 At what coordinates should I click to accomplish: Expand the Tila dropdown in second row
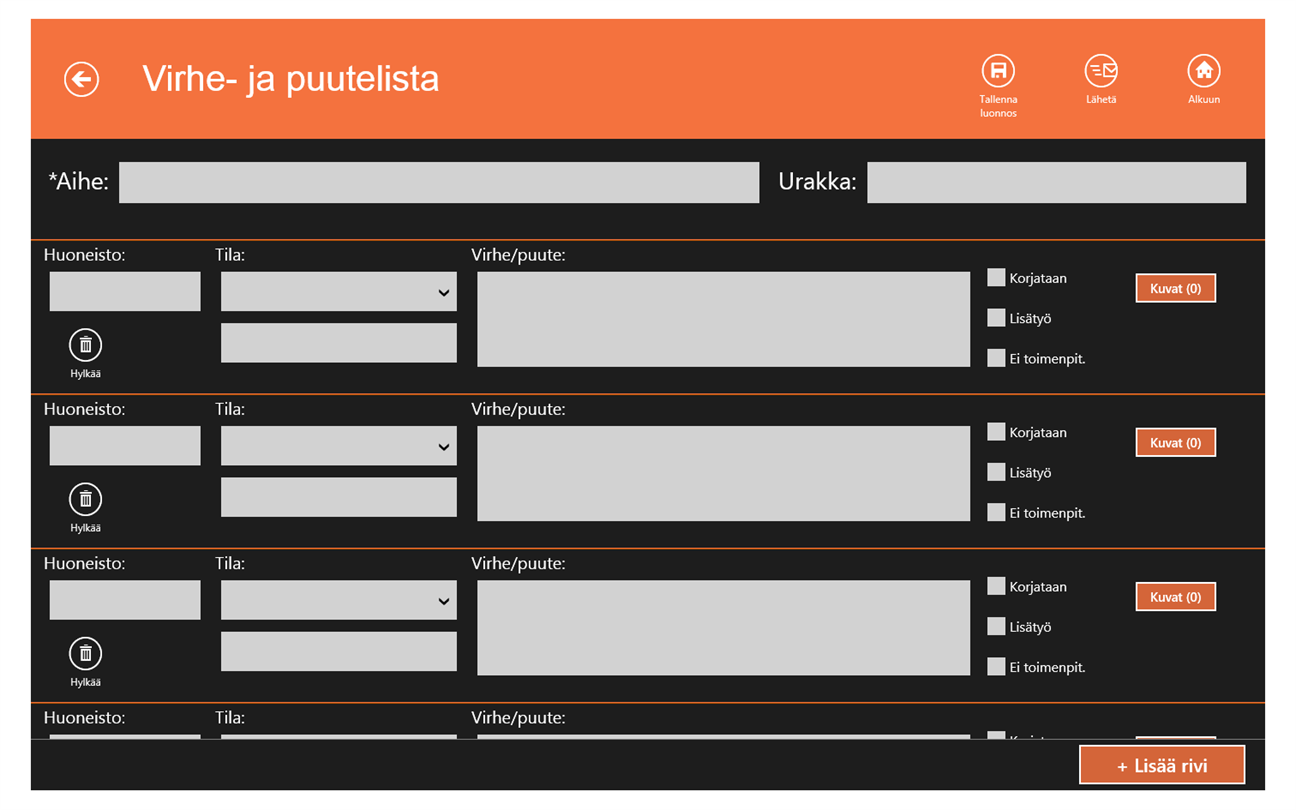pyautogui.click(x=339, y=446)
